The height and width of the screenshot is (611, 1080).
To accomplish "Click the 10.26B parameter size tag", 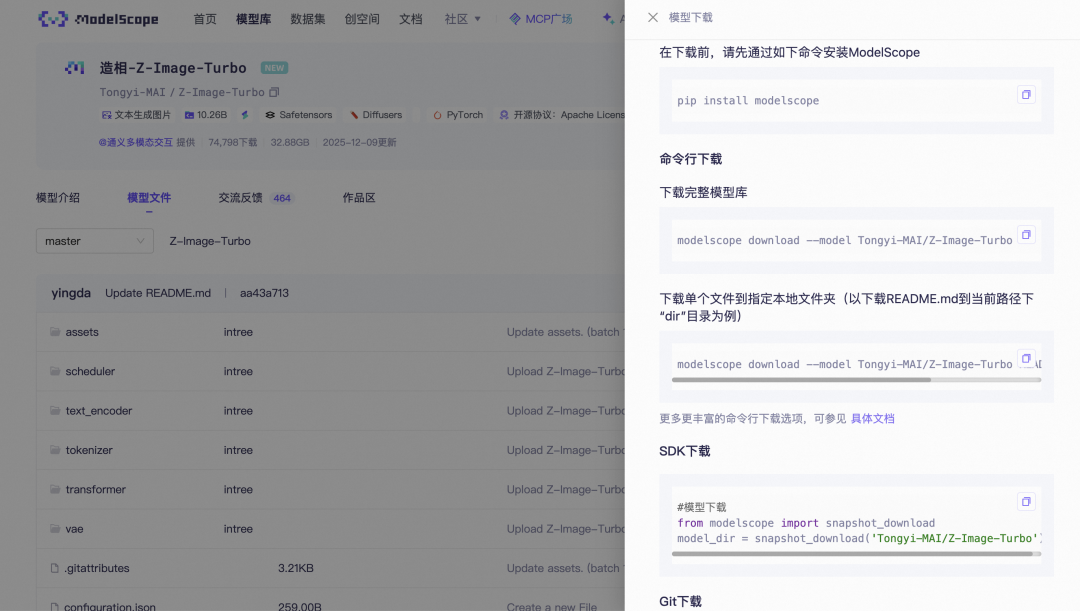I will [x=206, y=115].
